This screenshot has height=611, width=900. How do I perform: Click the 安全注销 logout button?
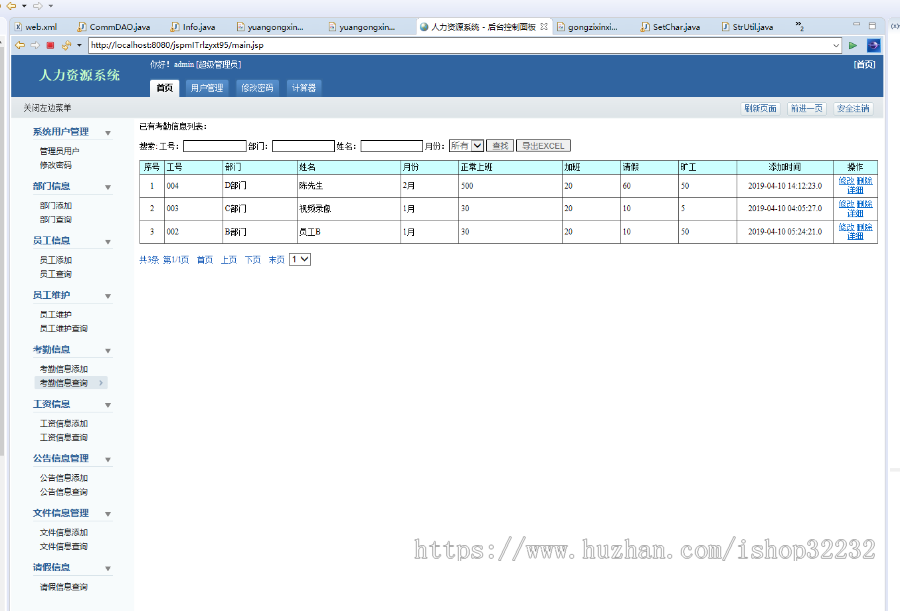pos(853,108)
